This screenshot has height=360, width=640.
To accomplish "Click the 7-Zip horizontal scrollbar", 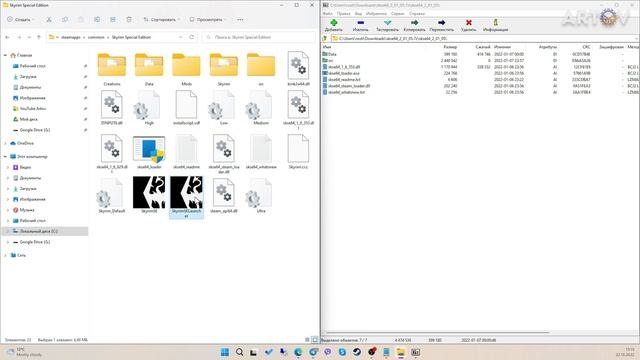I will coord(437,333).
